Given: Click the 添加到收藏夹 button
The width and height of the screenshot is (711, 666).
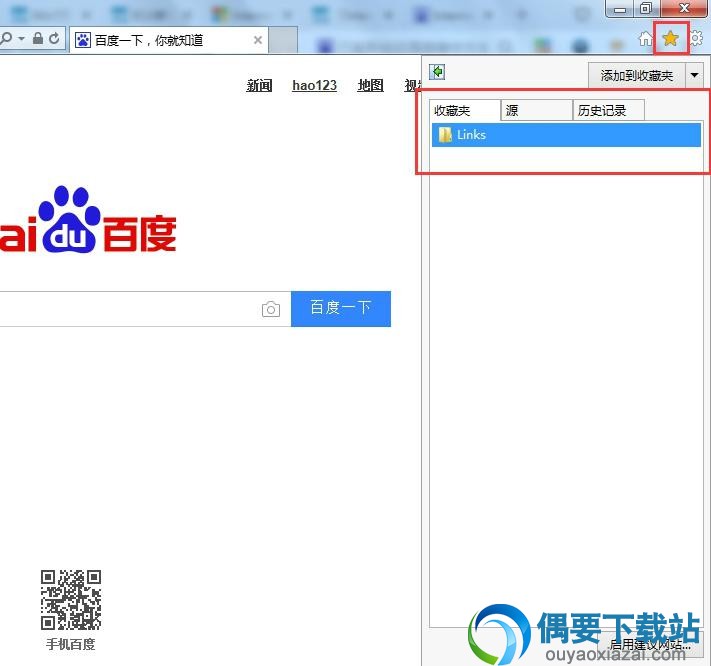Looking at the screenshot, I should 637,75.
